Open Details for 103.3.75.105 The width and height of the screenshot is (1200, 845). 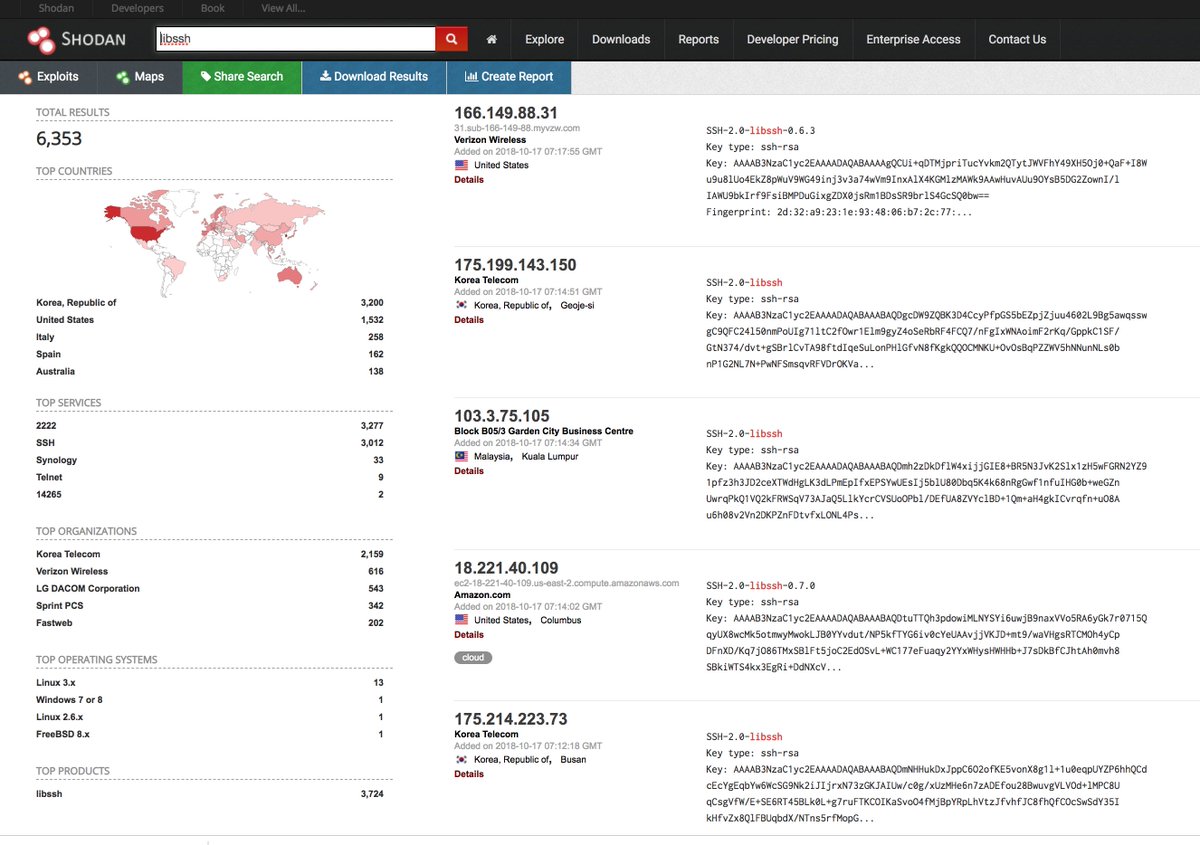469,471
